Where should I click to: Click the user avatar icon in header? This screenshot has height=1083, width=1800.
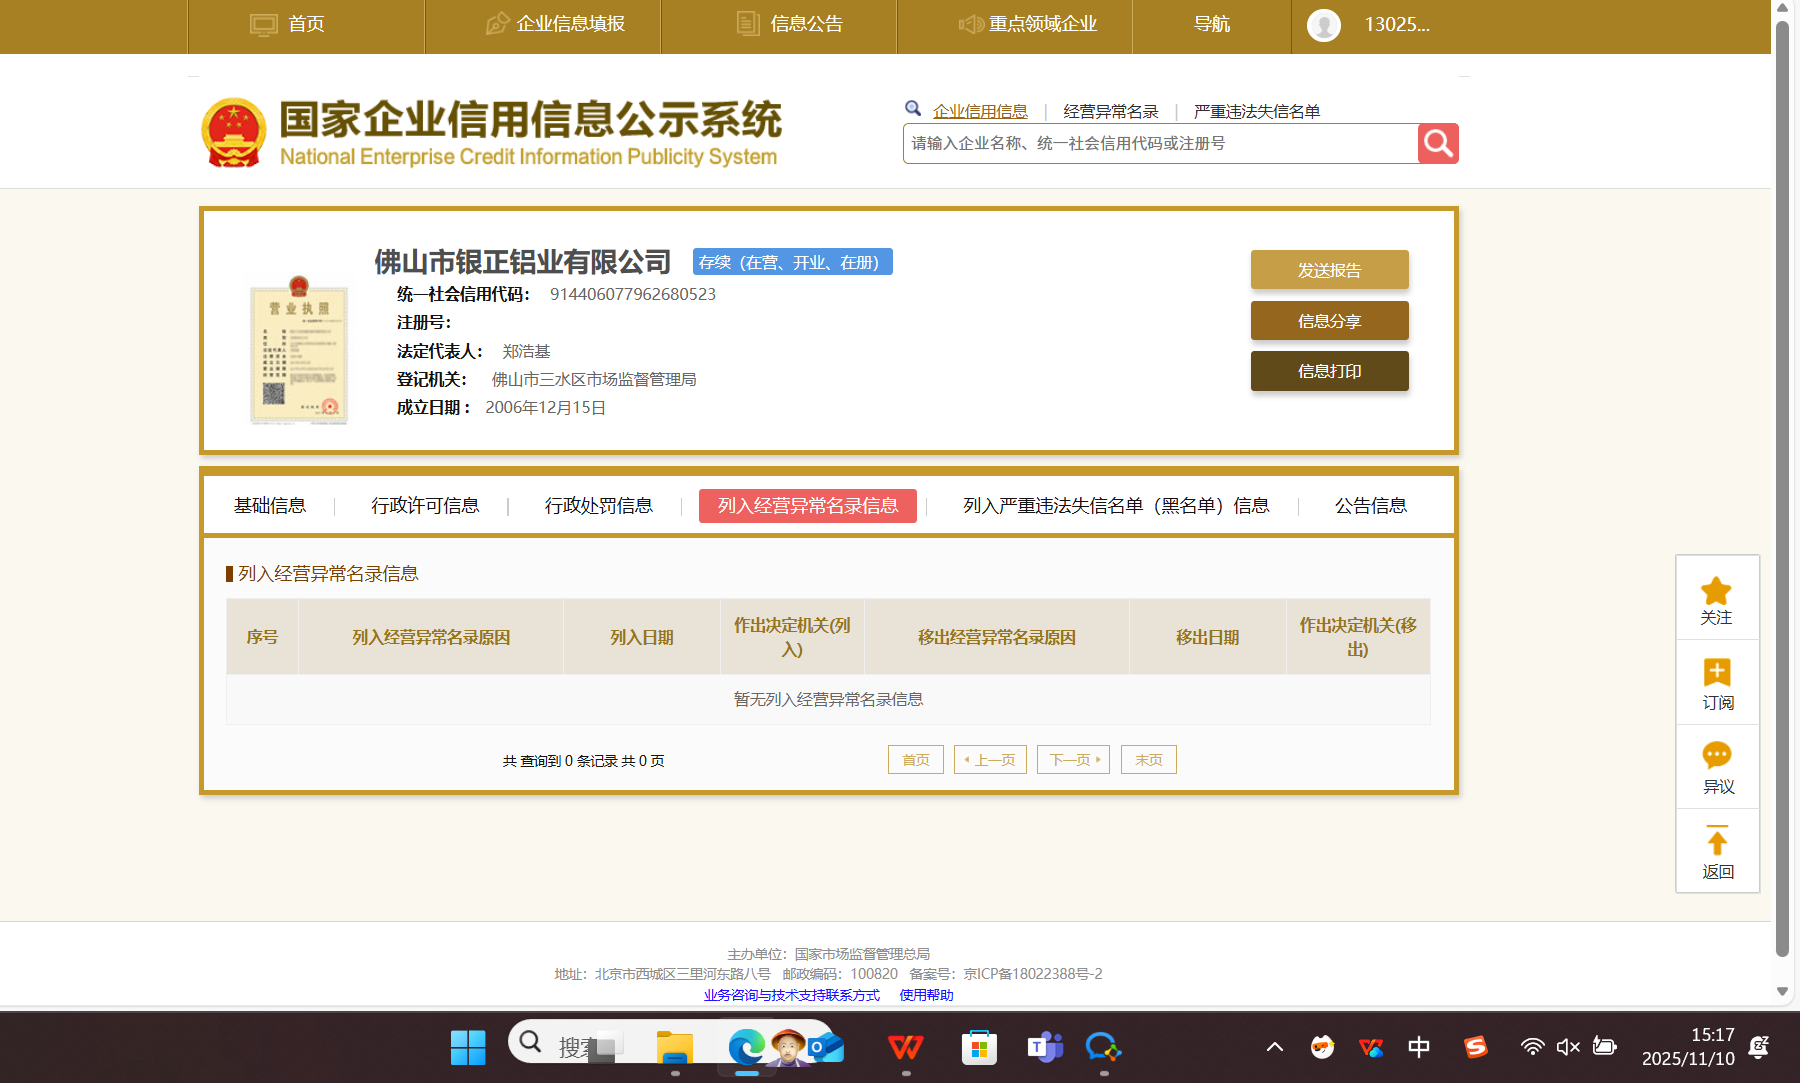(1324, 25)
